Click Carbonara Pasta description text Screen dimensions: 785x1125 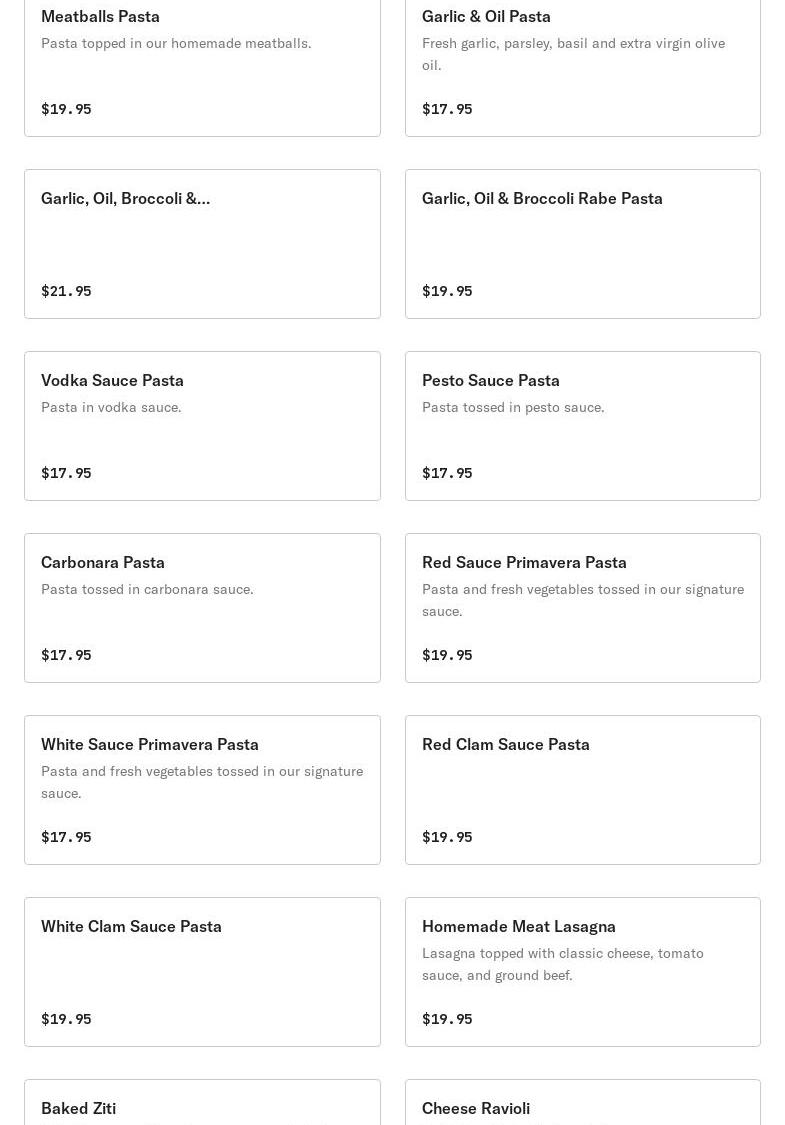pos(147,589)
